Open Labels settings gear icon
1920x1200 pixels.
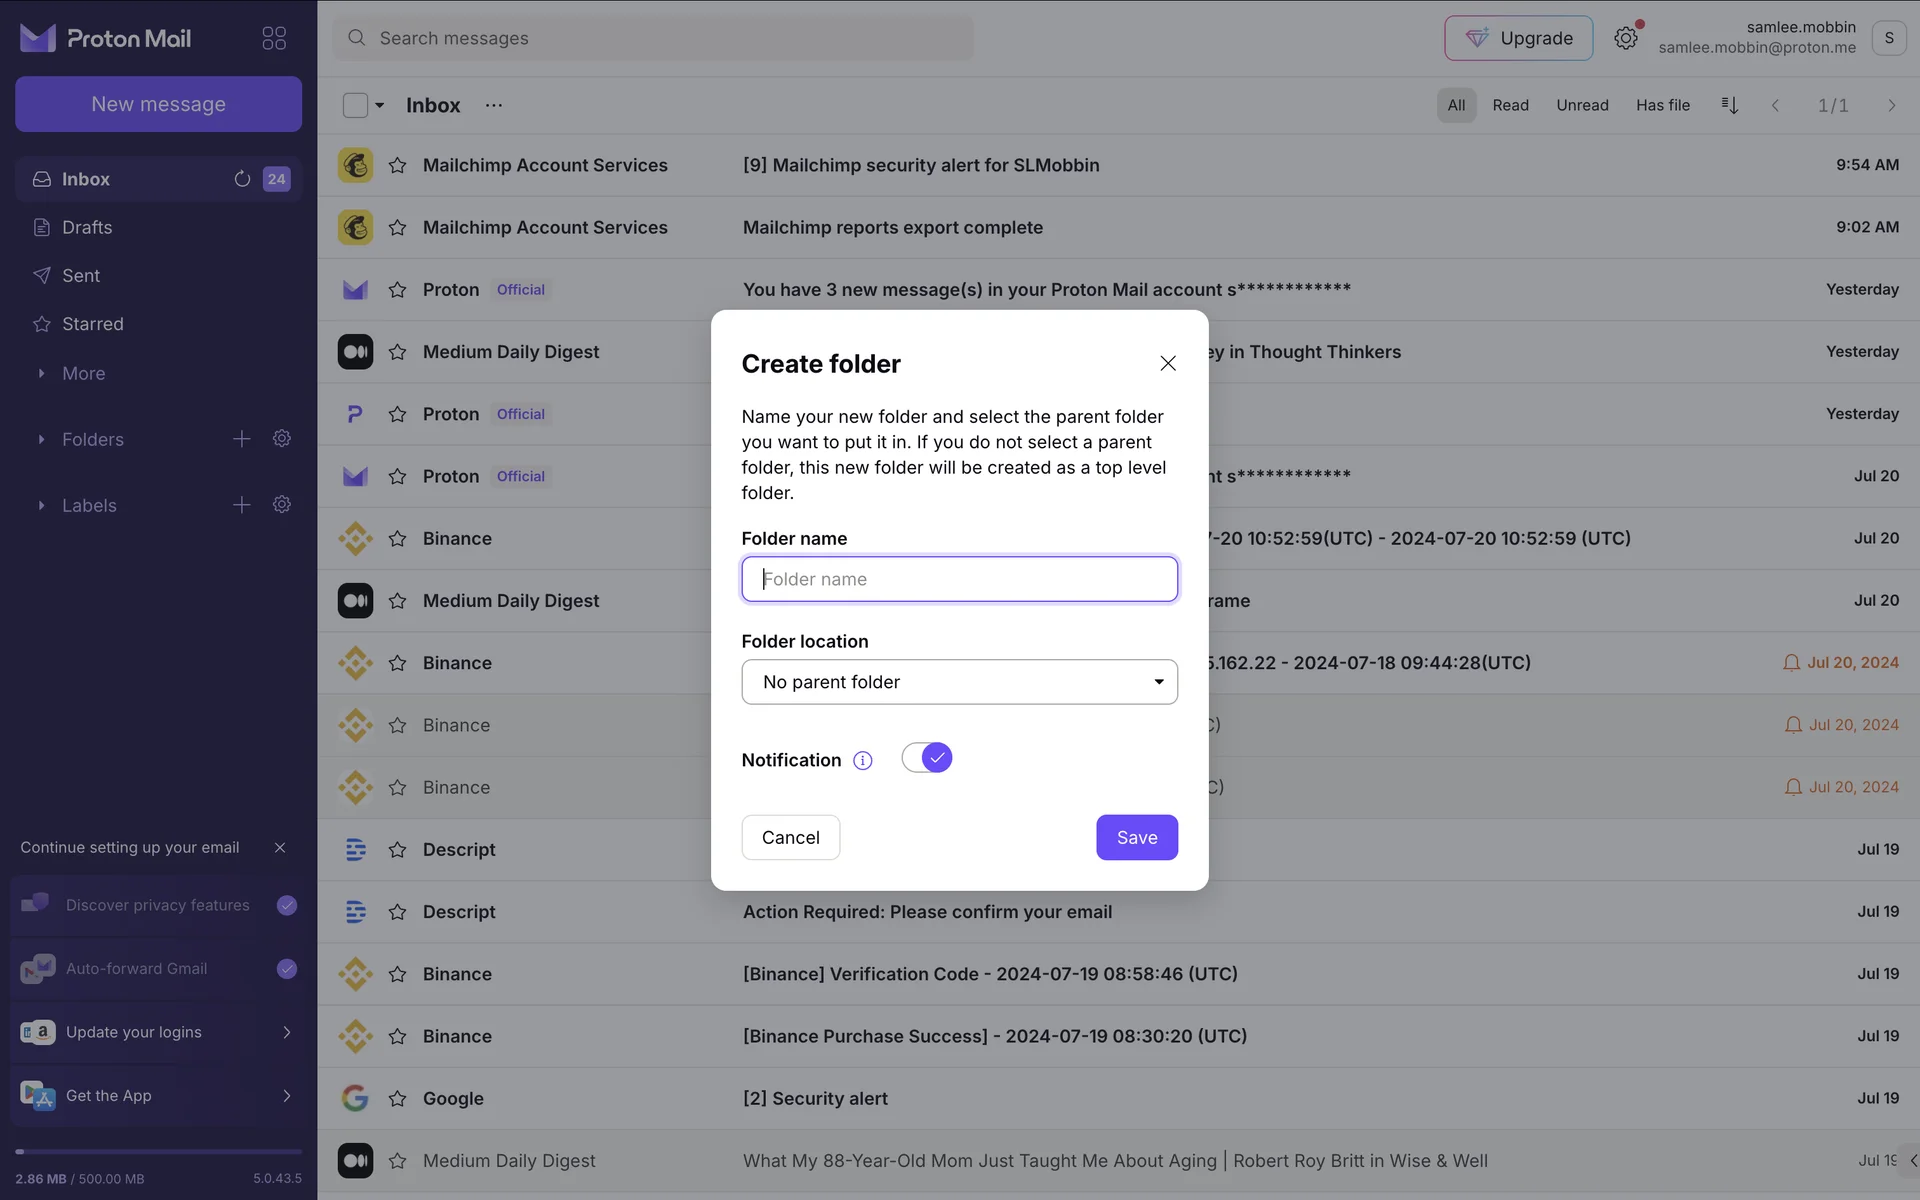click(282, 505)
